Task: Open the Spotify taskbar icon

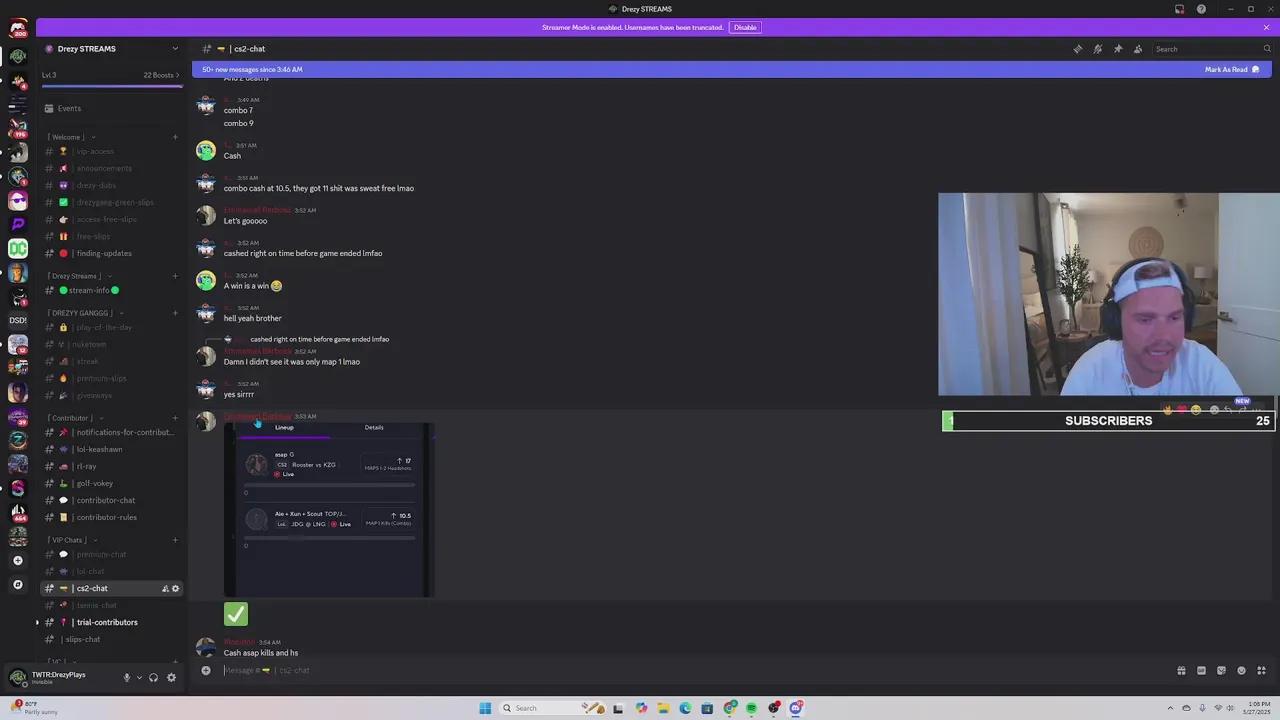Action: pos(752,708)
